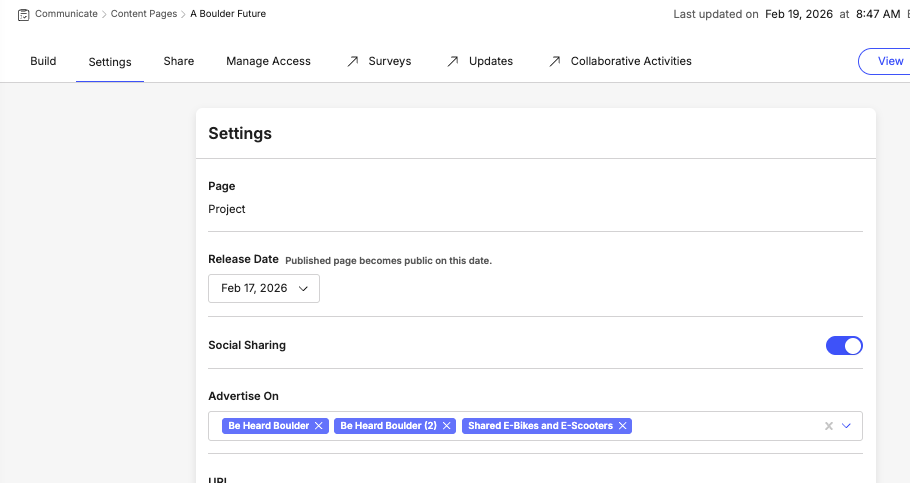This screenshot has width=910, height=483.
Task: Clear all Advertise On selections
Action: (828, 426)
